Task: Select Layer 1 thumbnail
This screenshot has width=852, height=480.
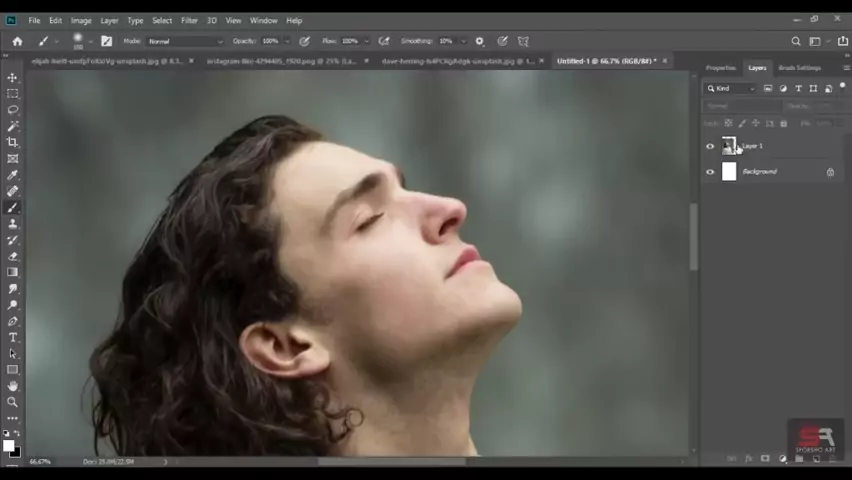Action: click(729, 146)
